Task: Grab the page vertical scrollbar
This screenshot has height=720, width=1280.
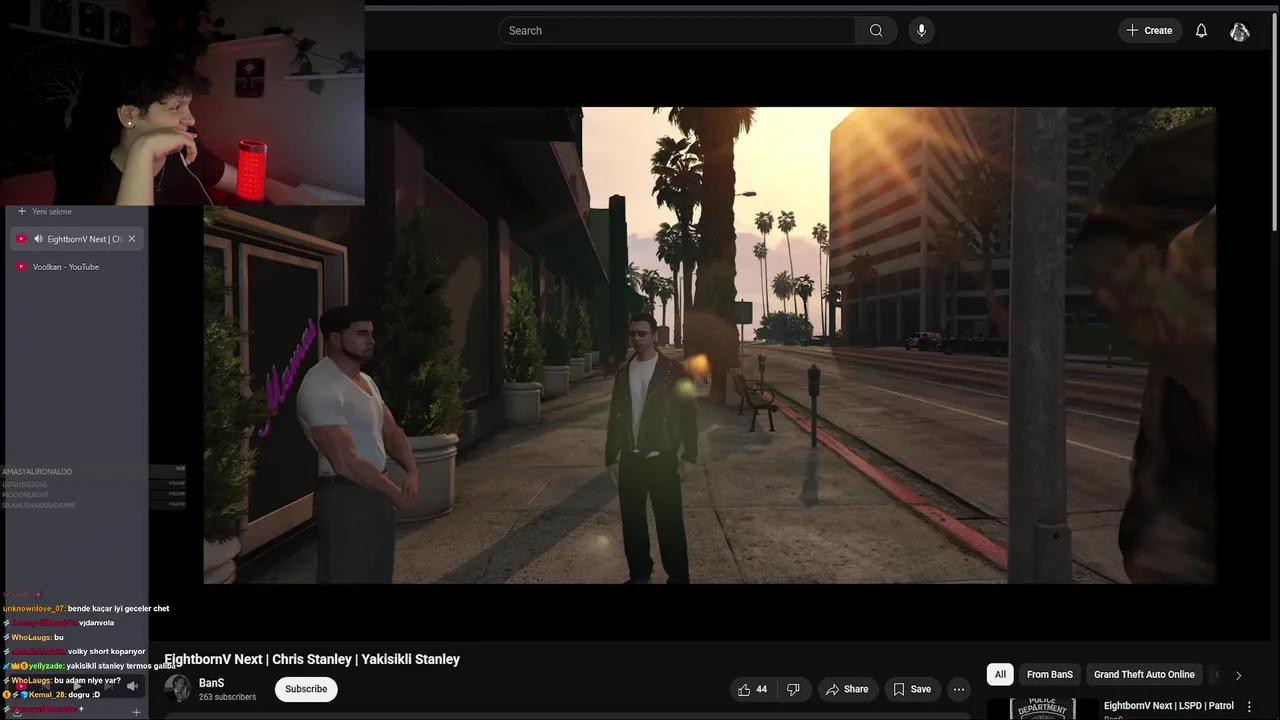Action: 1274,121
